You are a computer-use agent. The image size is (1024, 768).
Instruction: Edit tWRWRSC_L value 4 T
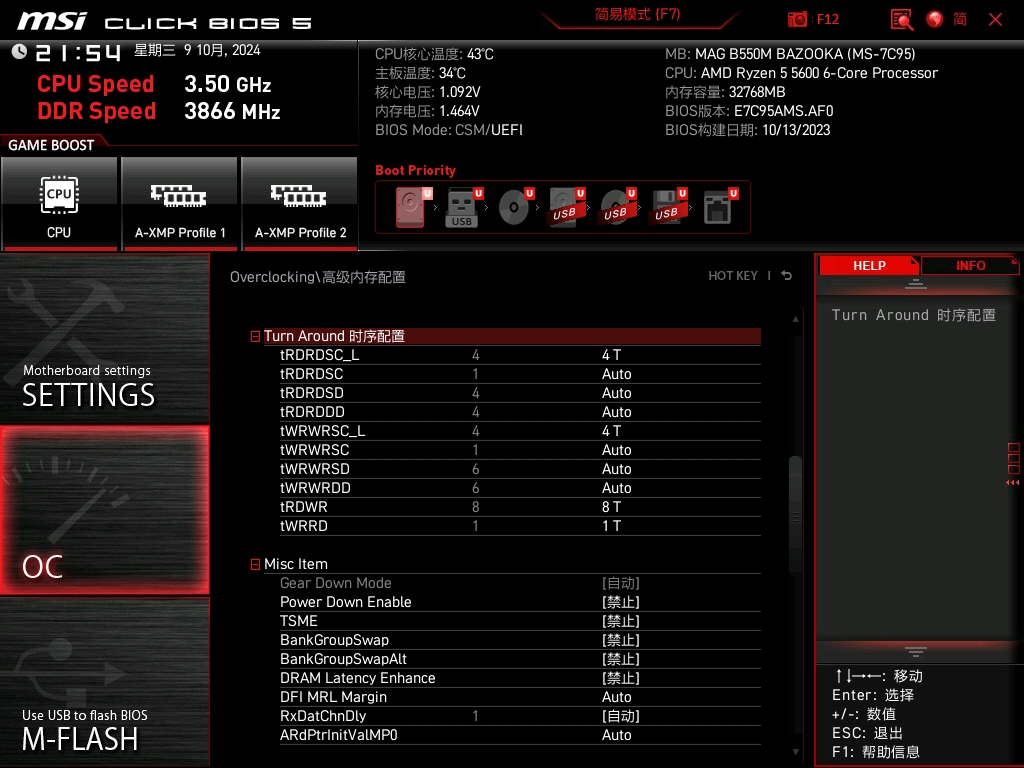tap(611, 431)
